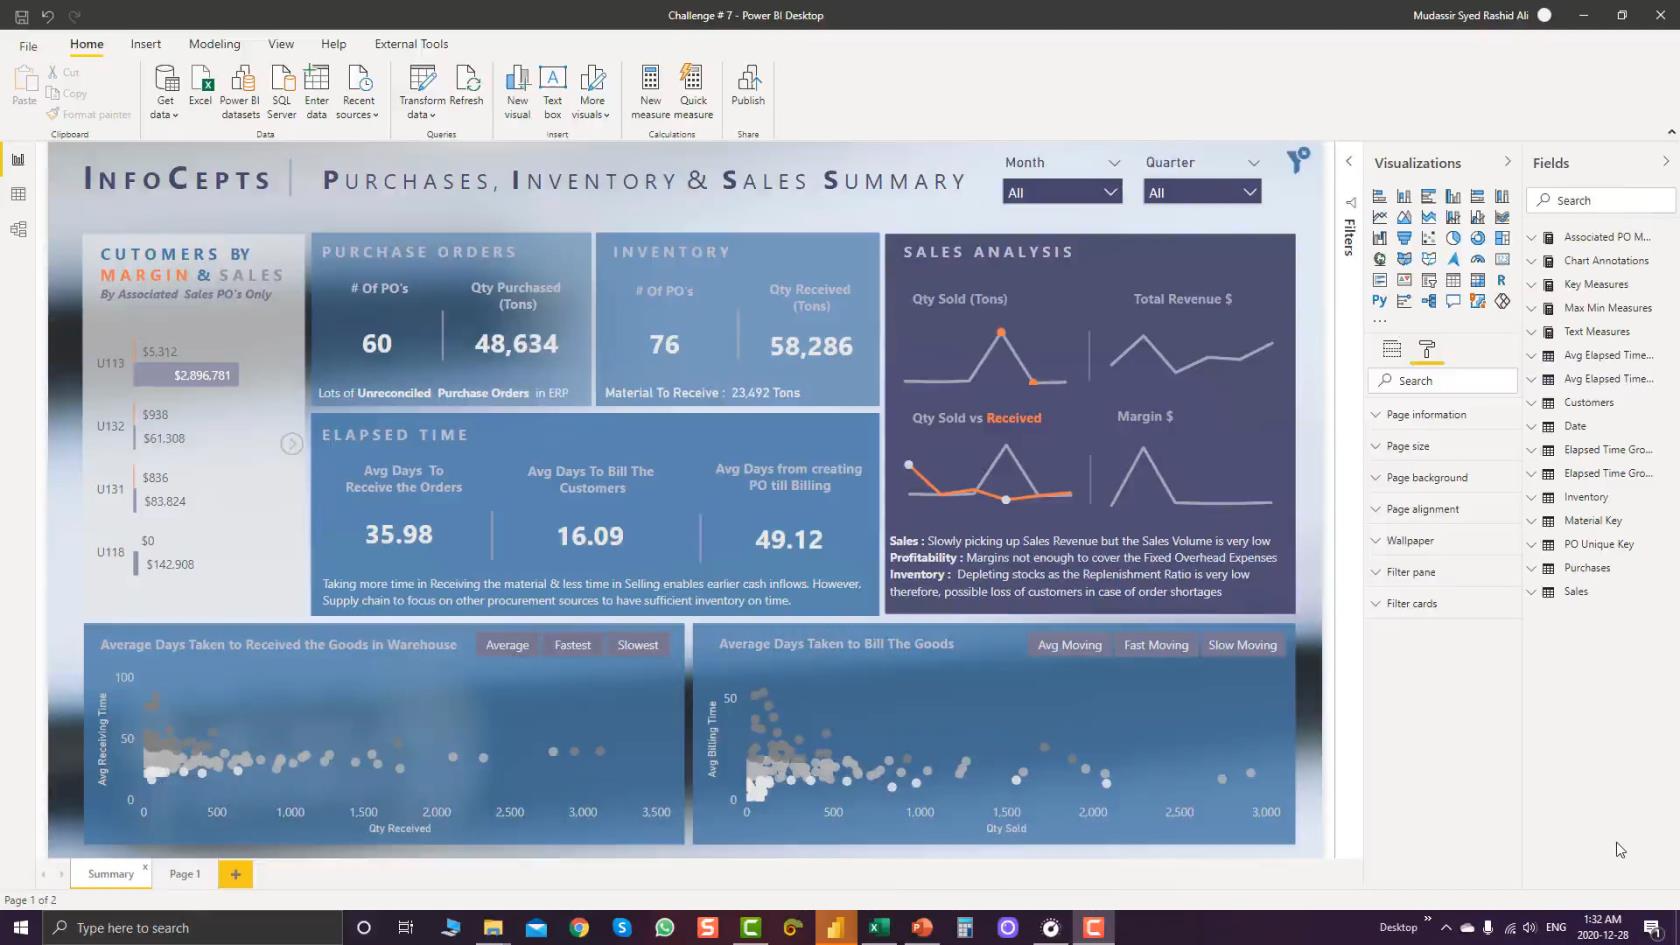Open the Modeling ribbon tab
Screen dimensions: 1680x945
214,44
